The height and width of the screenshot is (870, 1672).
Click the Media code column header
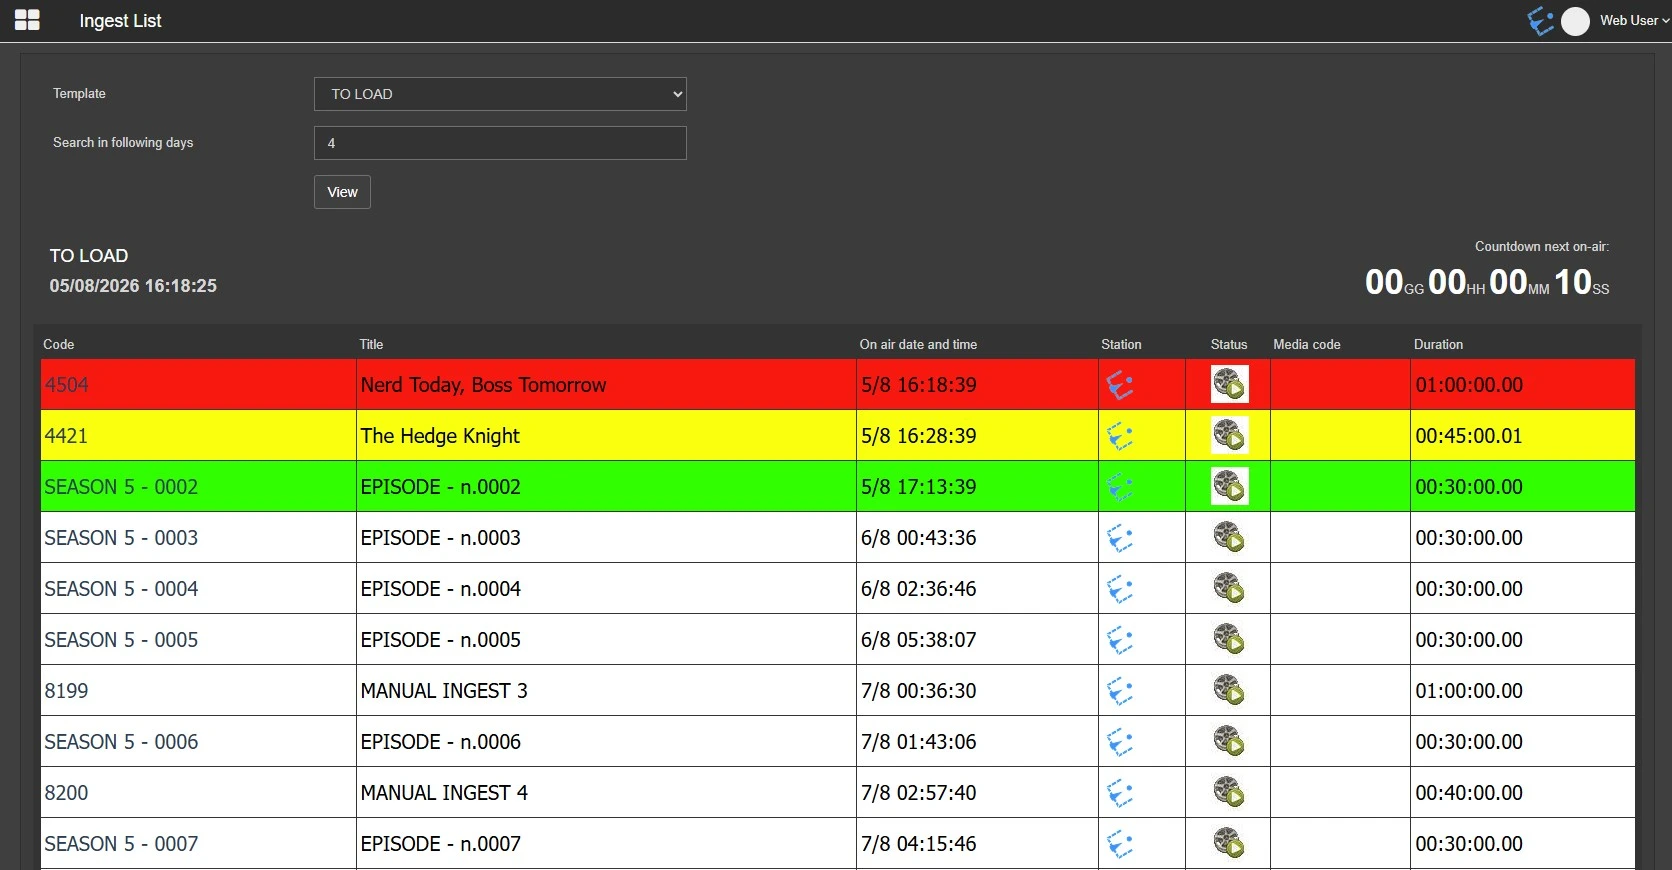1307,344
